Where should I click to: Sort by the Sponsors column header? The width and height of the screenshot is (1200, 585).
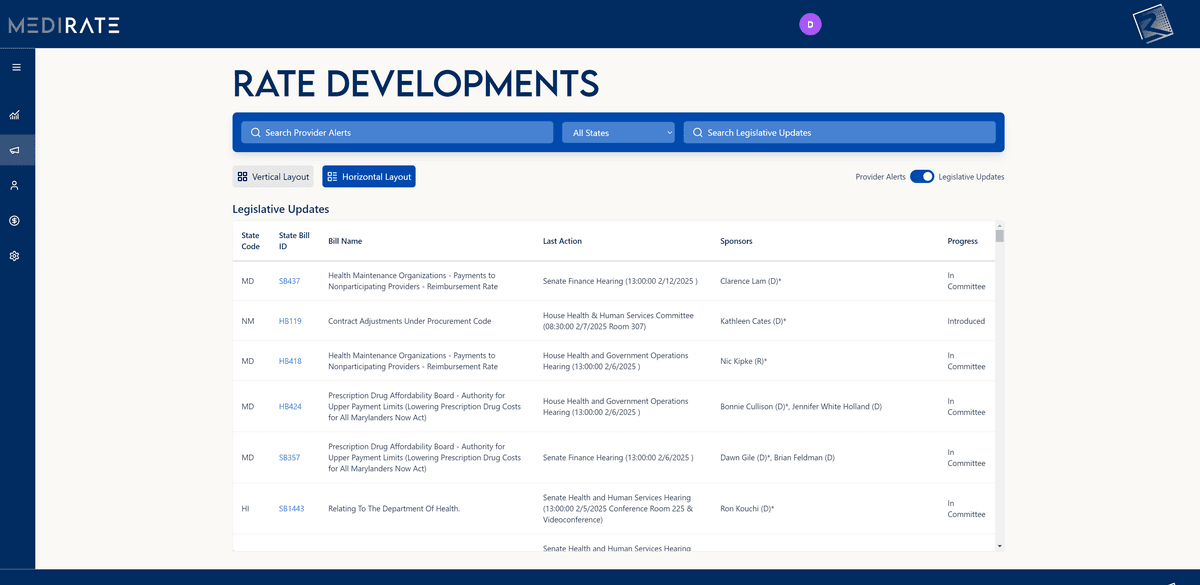(x=736, y=241)
